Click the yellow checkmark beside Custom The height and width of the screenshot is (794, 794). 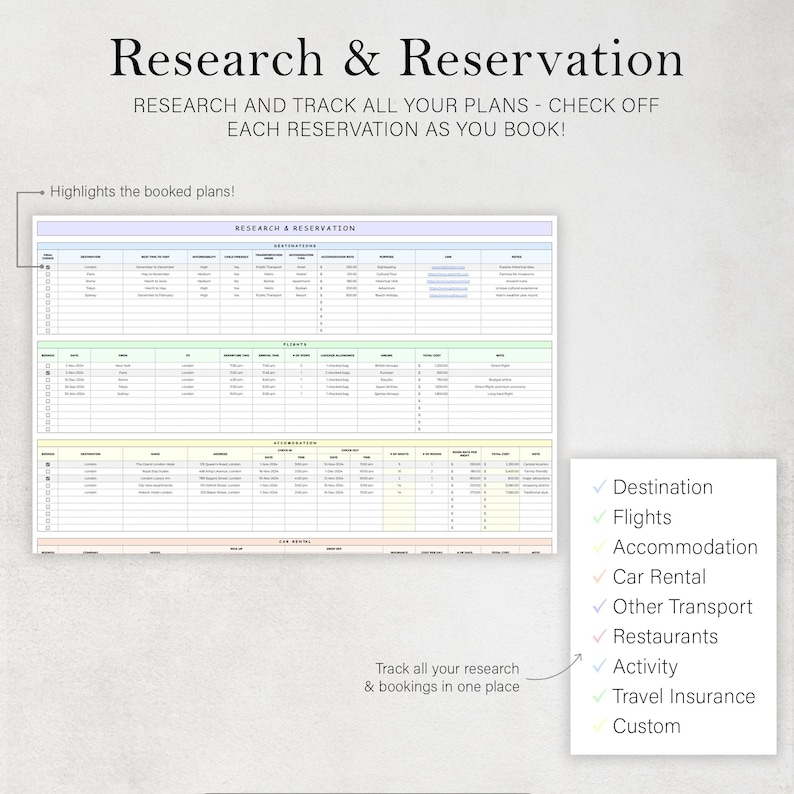(599, 726)
